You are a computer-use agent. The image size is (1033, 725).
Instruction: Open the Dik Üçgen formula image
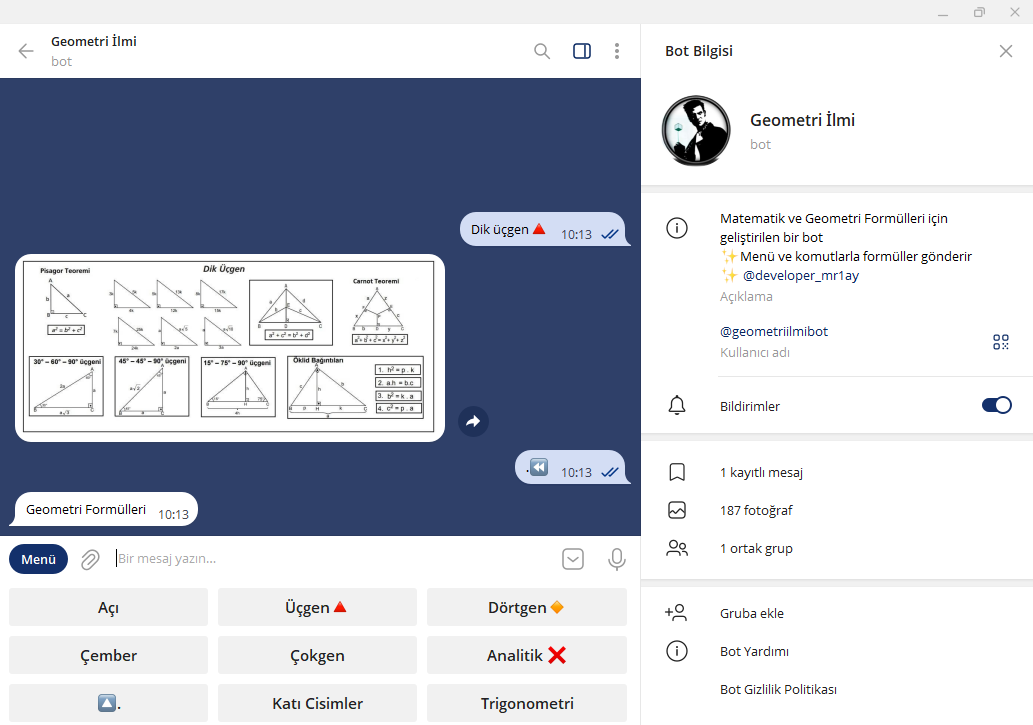click(229, 347)
